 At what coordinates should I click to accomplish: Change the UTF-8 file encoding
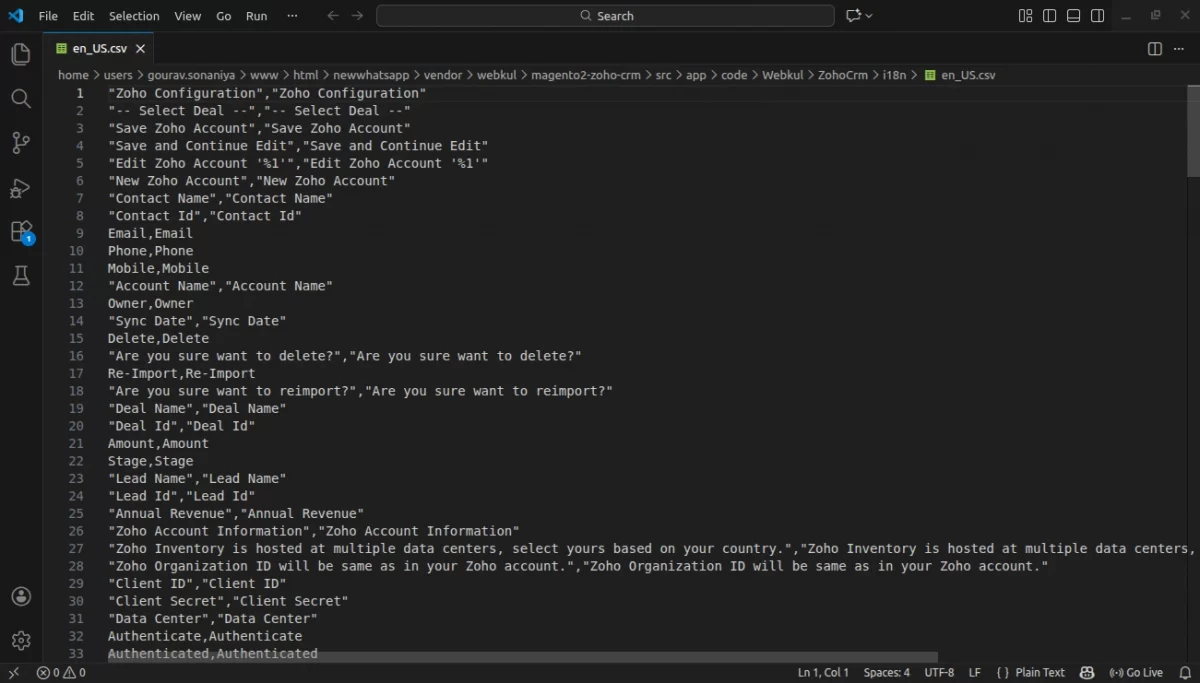[939, 673]
